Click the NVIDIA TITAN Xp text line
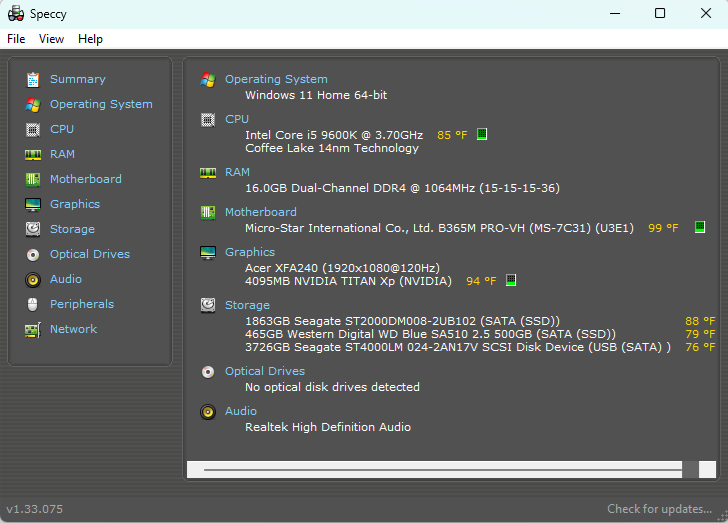Screen dimensions: 728x523 (x=348, y=281)
